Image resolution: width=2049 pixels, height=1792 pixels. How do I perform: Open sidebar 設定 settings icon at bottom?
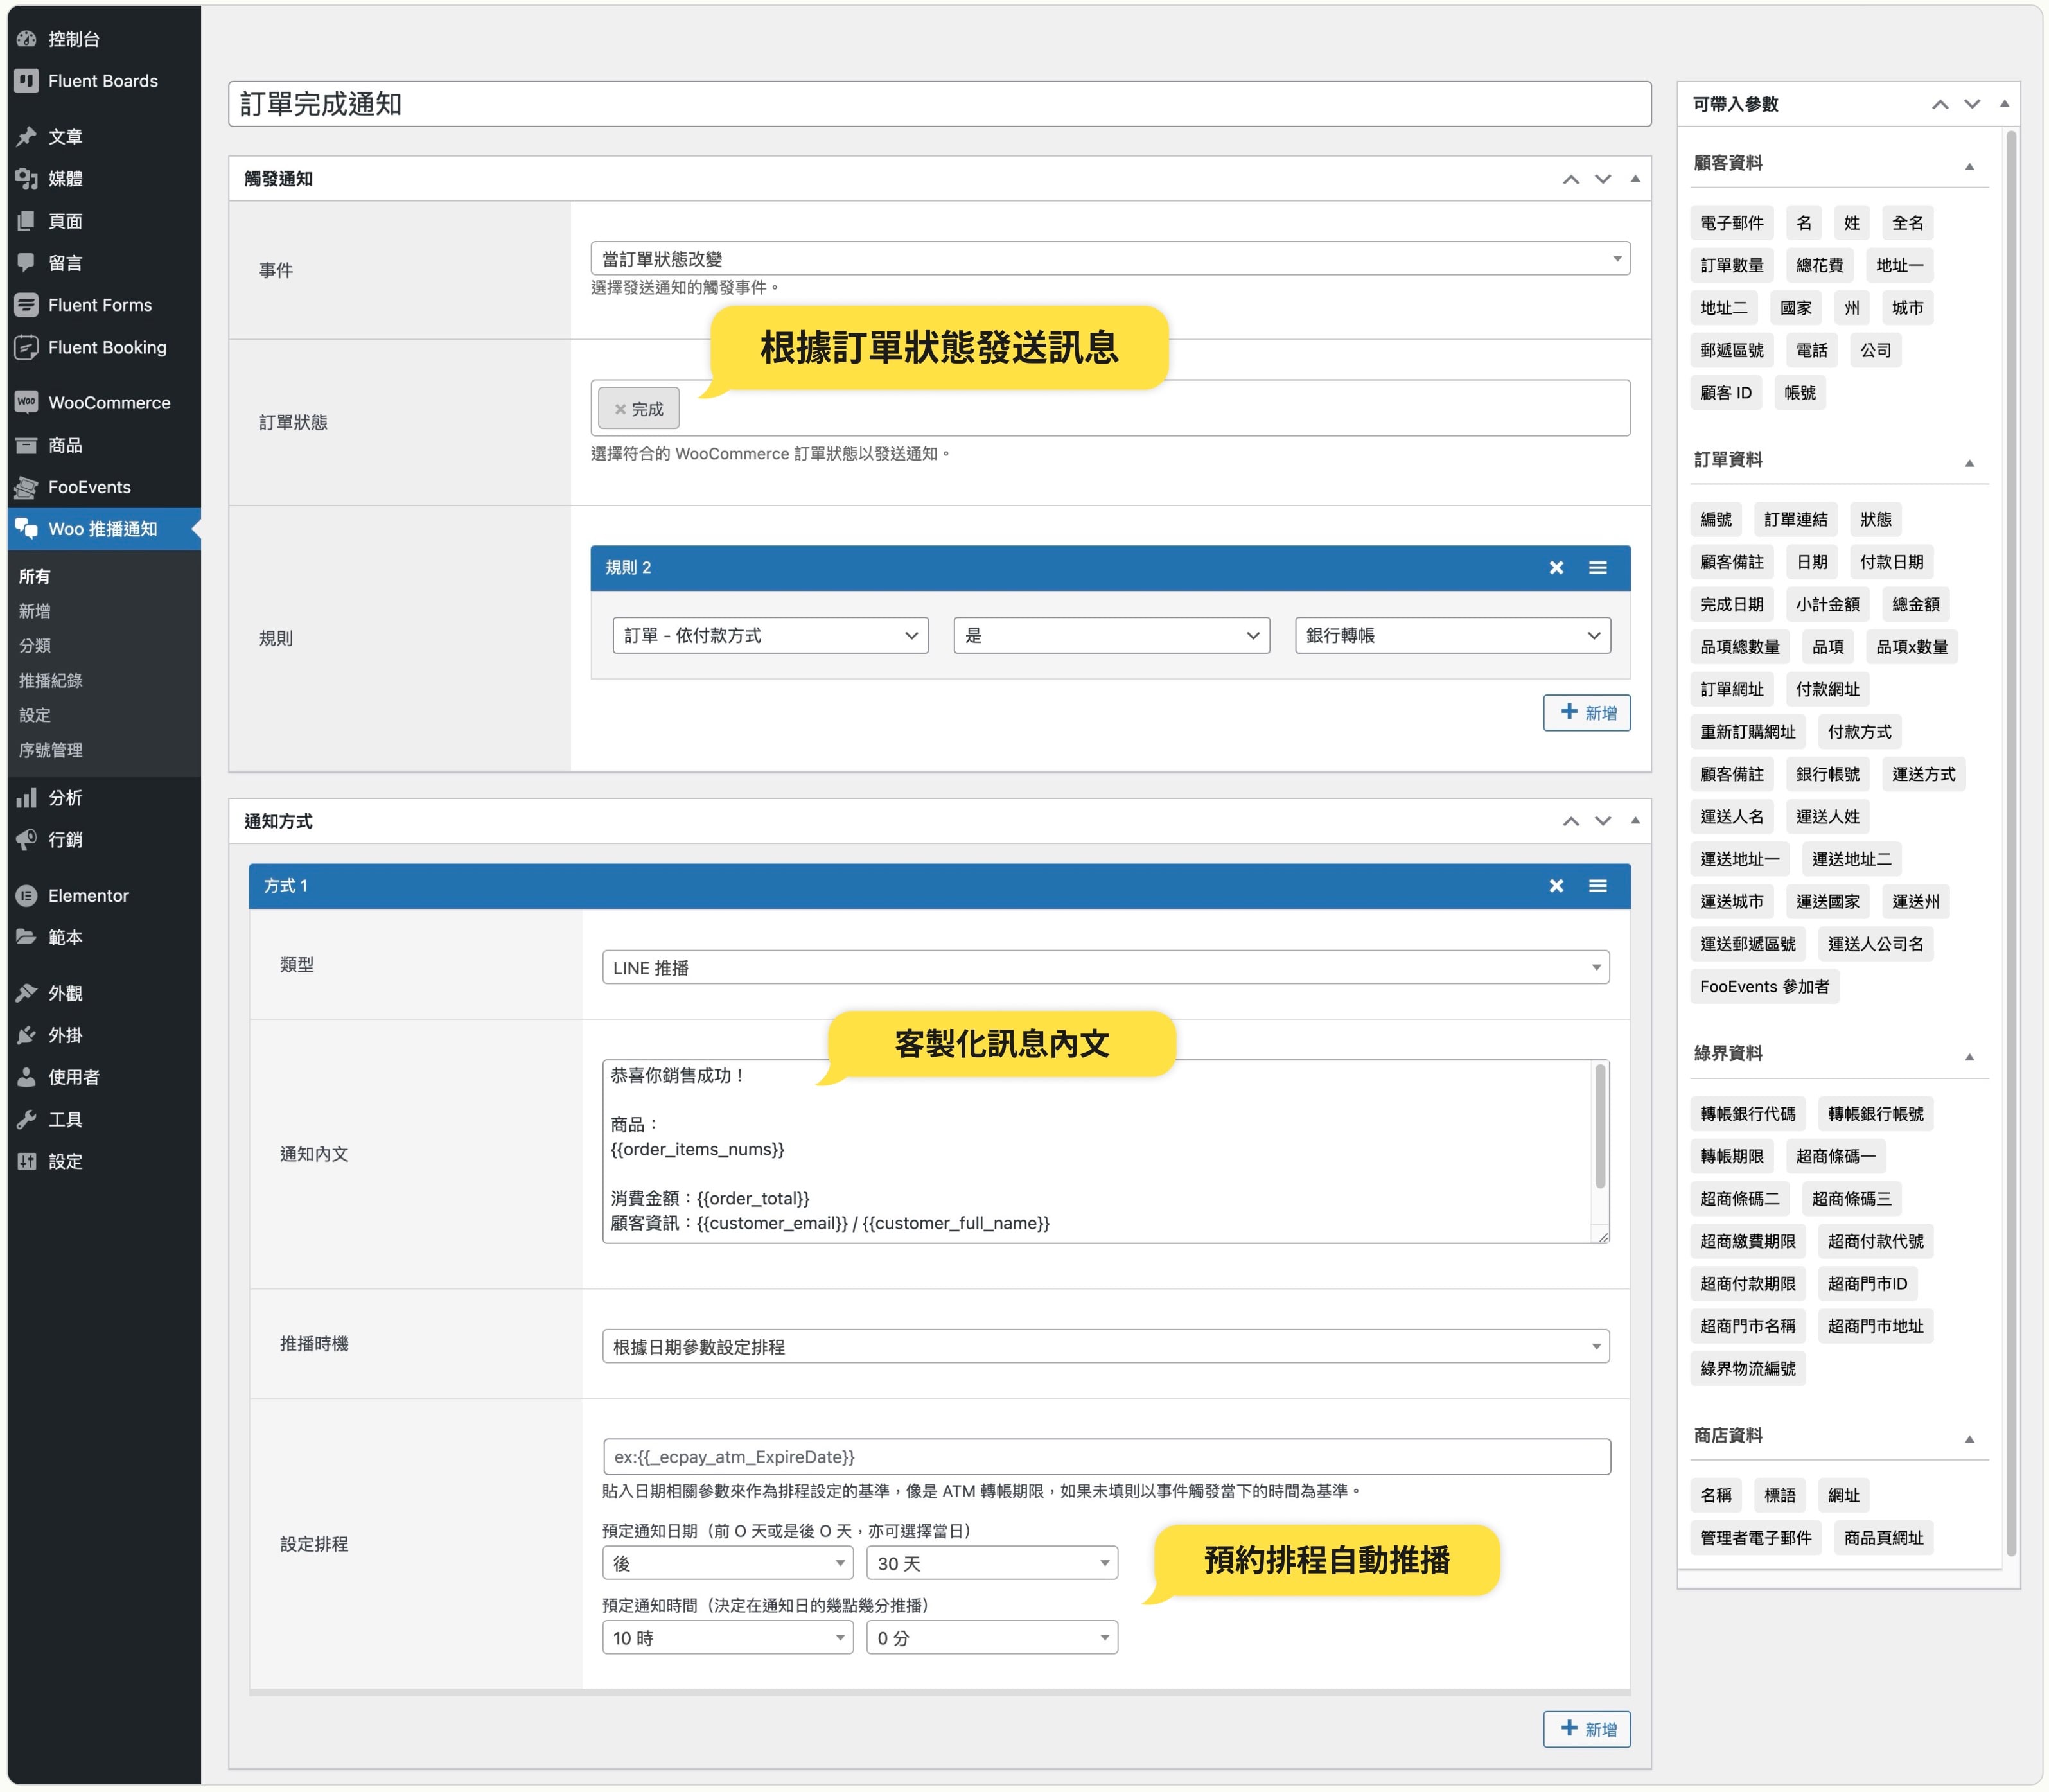pos(27,1161)
